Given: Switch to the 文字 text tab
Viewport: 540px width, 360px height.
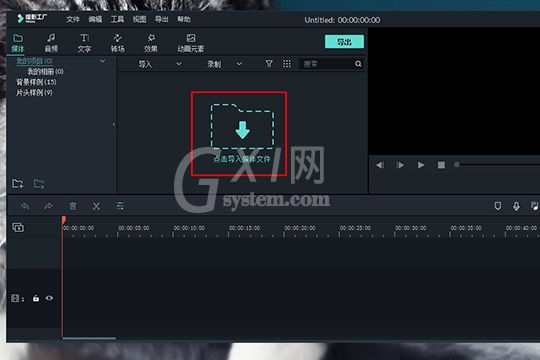Looking at the screenshot, I should coord(84,43).
